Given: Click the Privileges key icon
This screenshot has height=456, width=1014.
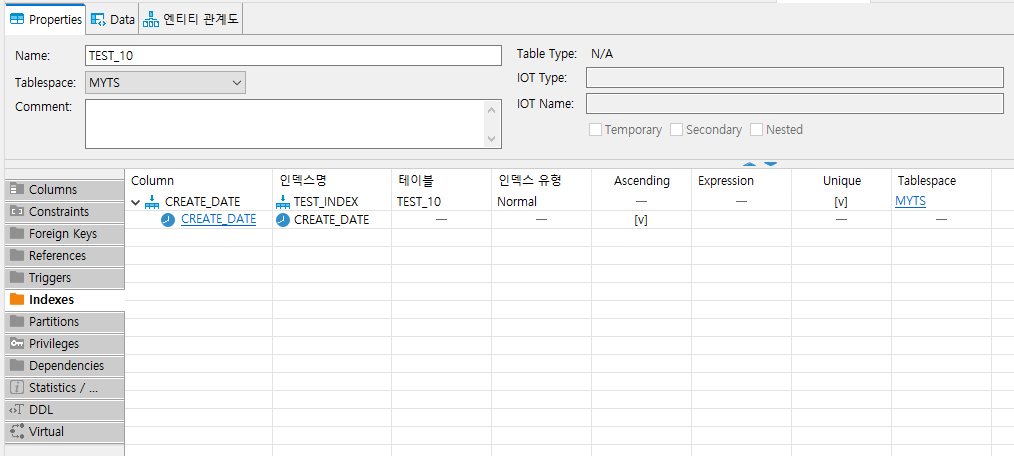Looking at the screenshot, I should pyautogui.click(x=17, y=343).
